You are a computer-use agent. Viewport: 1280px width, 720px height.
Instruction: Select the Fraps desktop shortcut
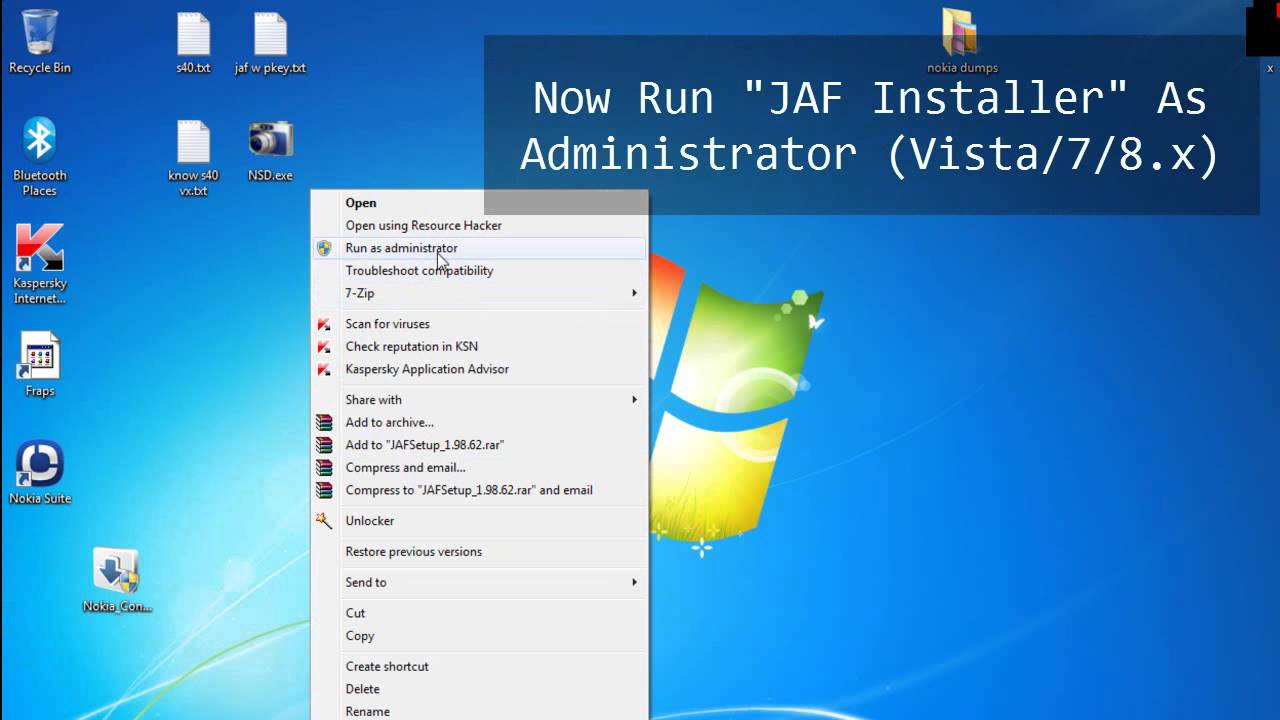click(x=40, y=365)
